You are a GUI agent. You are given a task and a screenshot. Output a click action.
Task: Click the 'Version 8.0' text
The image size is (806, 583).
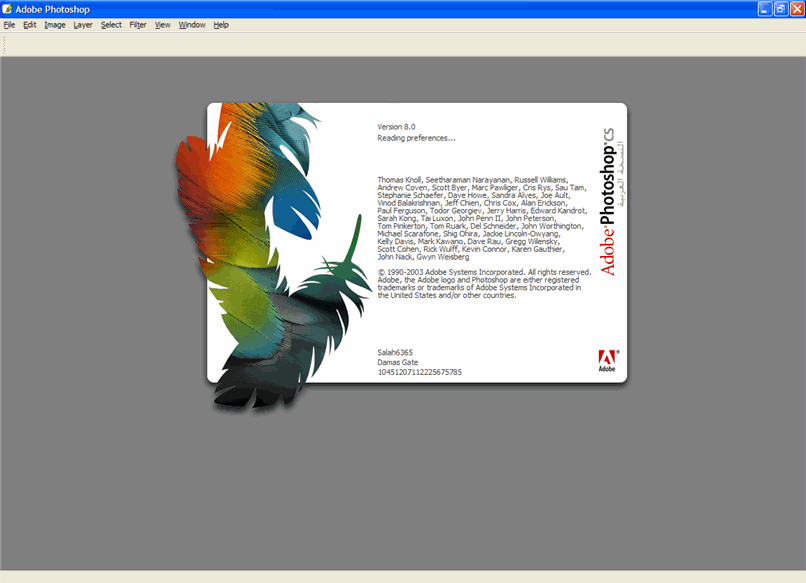coord(396,126)
